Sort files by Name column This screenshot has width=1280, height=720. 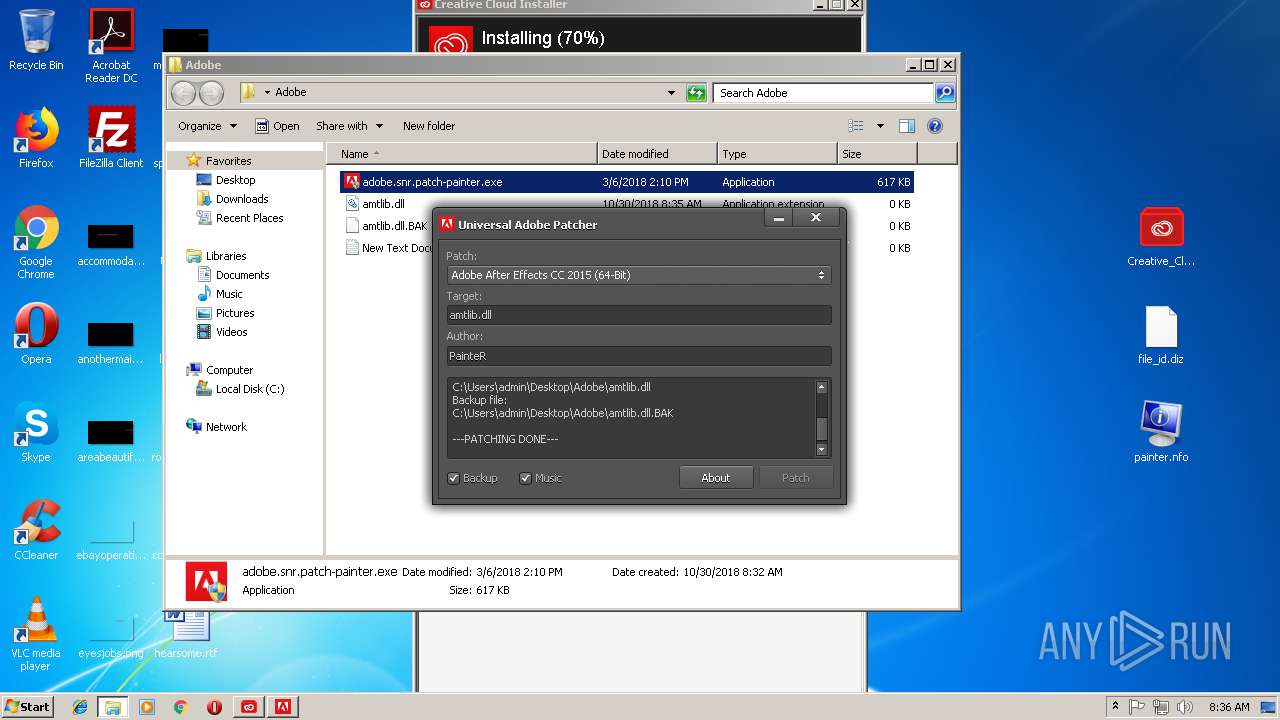coord(462,154)
